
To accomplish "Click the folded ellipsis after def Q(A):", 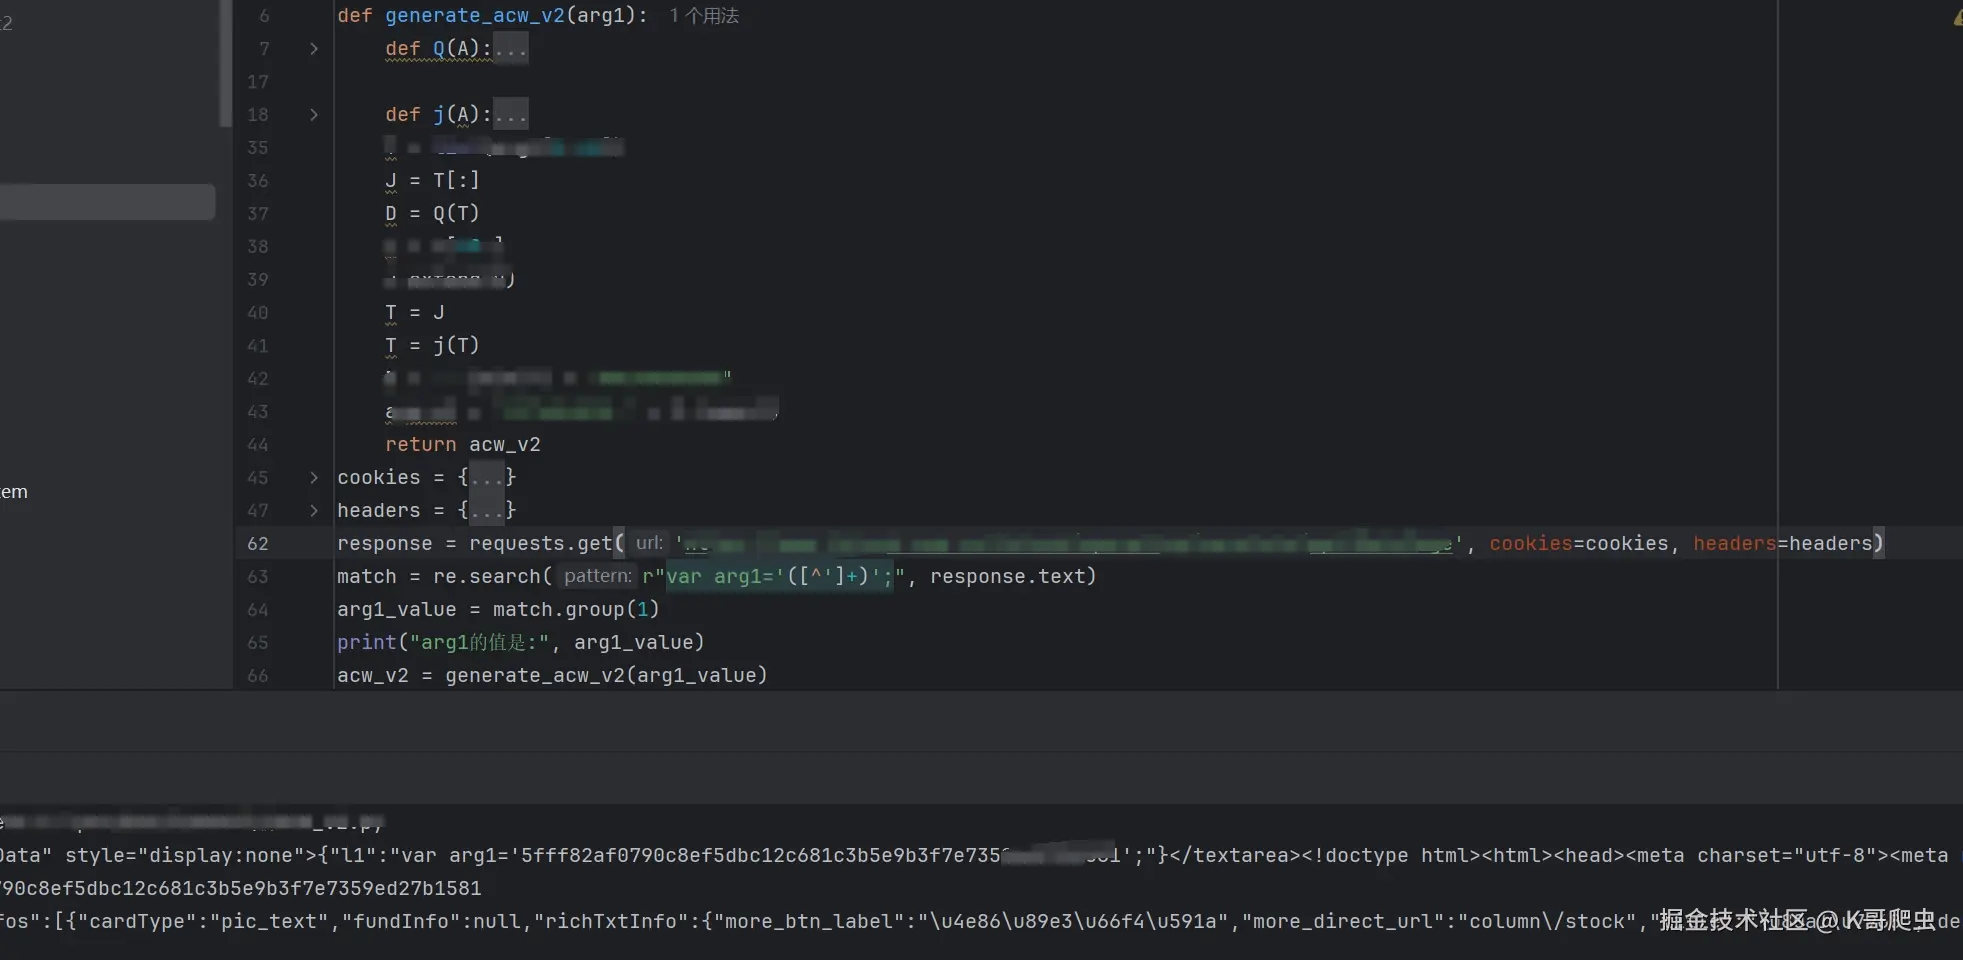I will 510,49.
